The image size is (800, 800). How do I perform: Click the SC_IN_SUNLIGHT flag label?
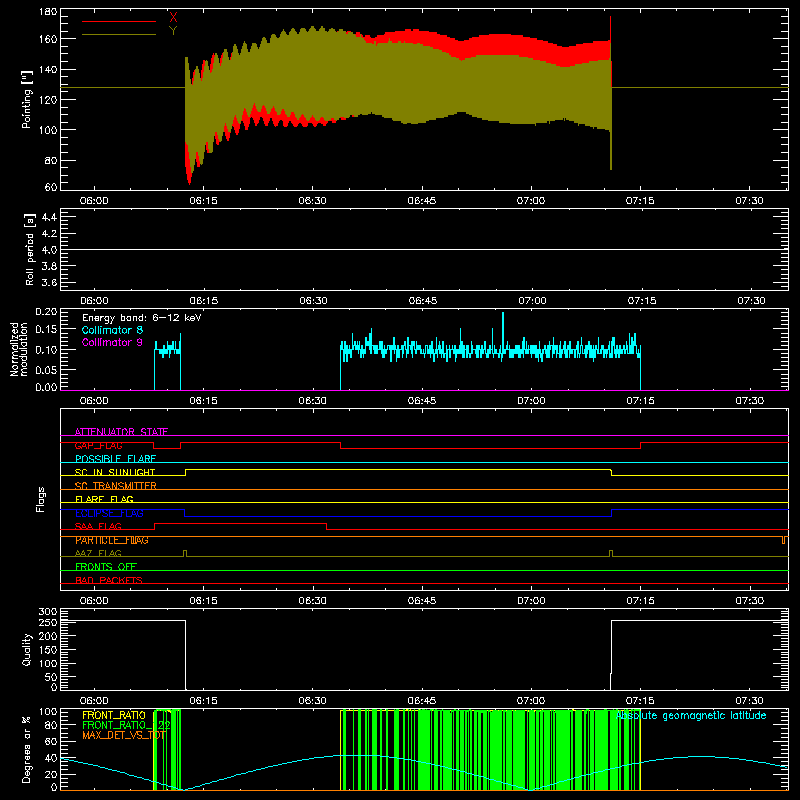tap(115, 472)
